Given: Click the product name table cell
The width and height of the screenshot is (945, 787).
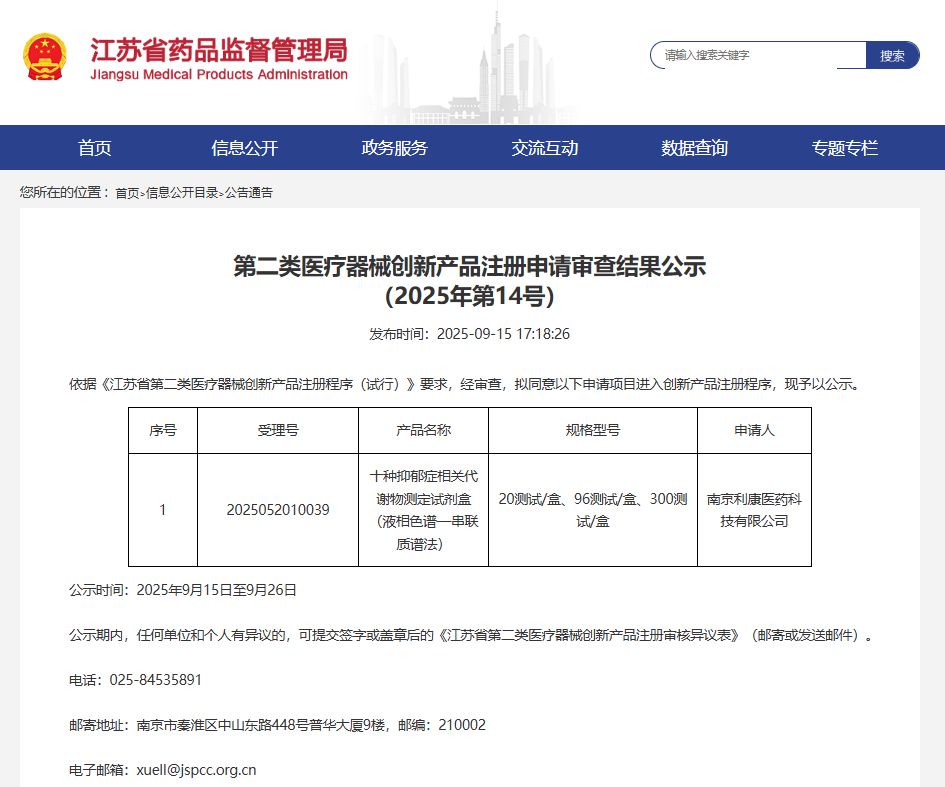Looking at the screenshot, I should [x=423, y=510].
